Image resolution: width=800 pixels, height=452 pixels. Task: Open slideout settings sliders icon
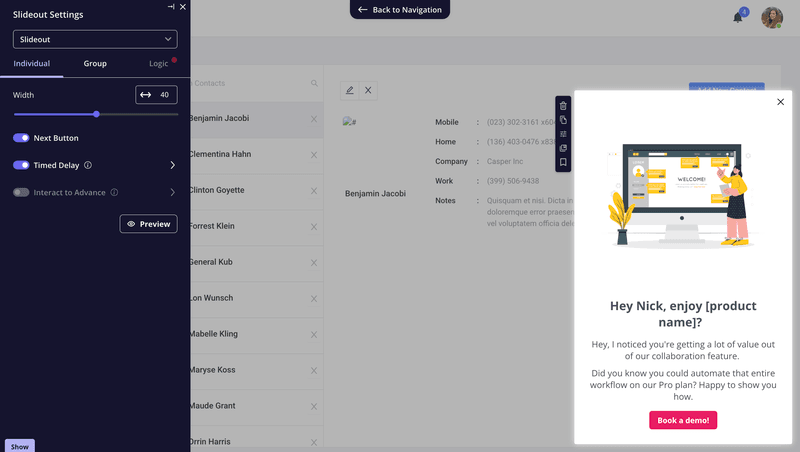[x=563, y=134]
